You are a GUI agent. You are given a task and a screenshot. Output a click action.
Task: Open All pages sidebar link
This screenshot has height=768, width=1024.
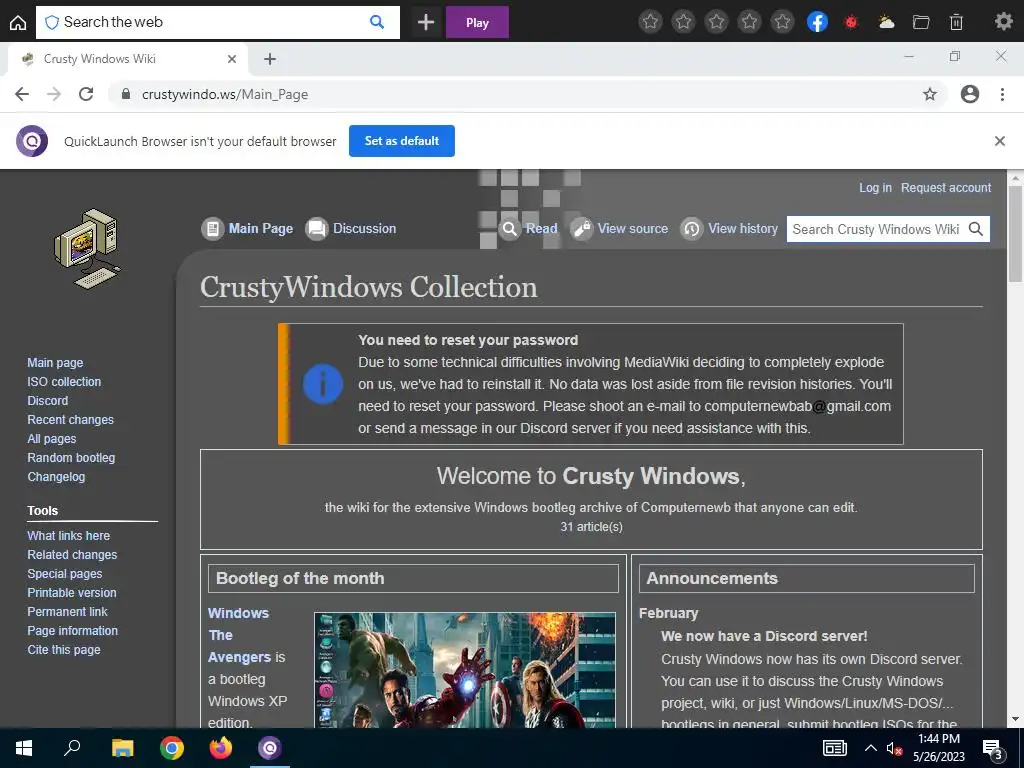(x=52, y=439)
